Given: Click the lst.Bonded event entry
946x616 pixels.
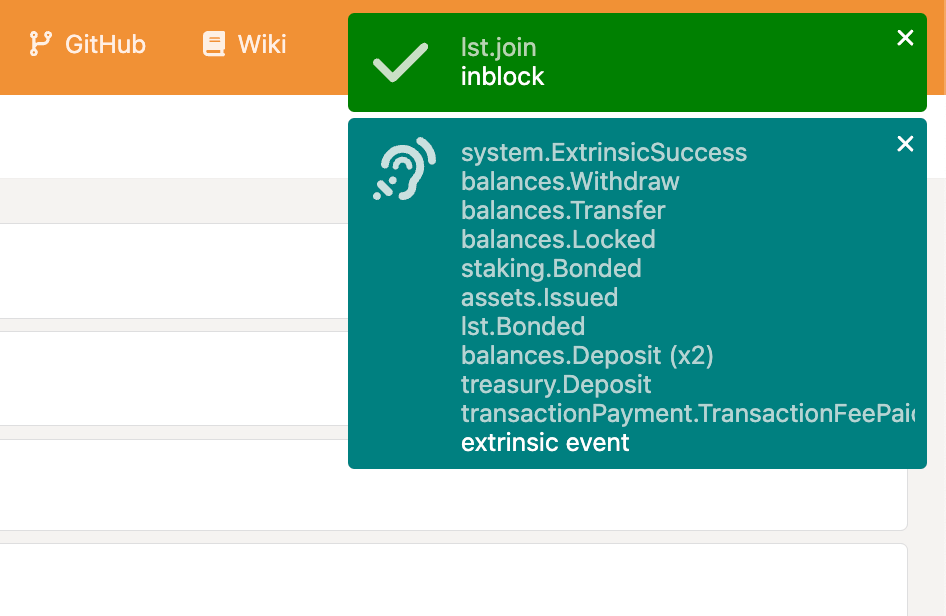Looking at the screenshot, I should 523,326.
